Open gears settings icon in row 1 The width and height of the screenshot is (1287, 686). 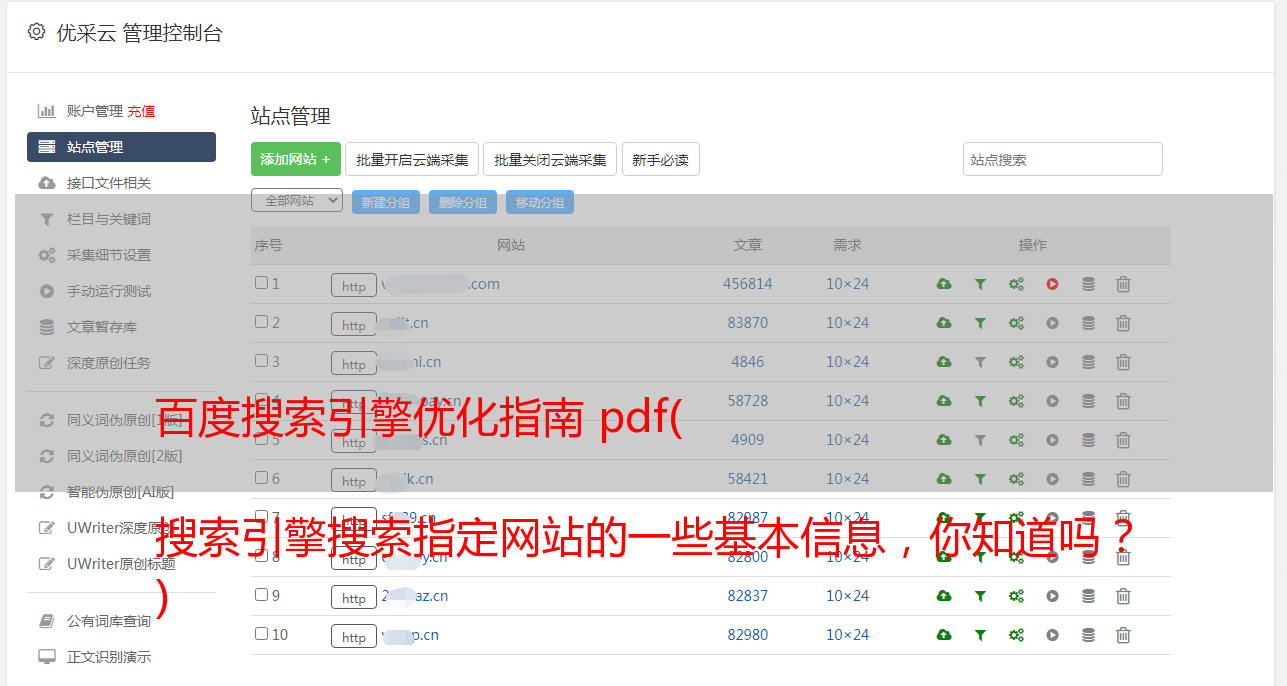click(x=1016, y=284)
